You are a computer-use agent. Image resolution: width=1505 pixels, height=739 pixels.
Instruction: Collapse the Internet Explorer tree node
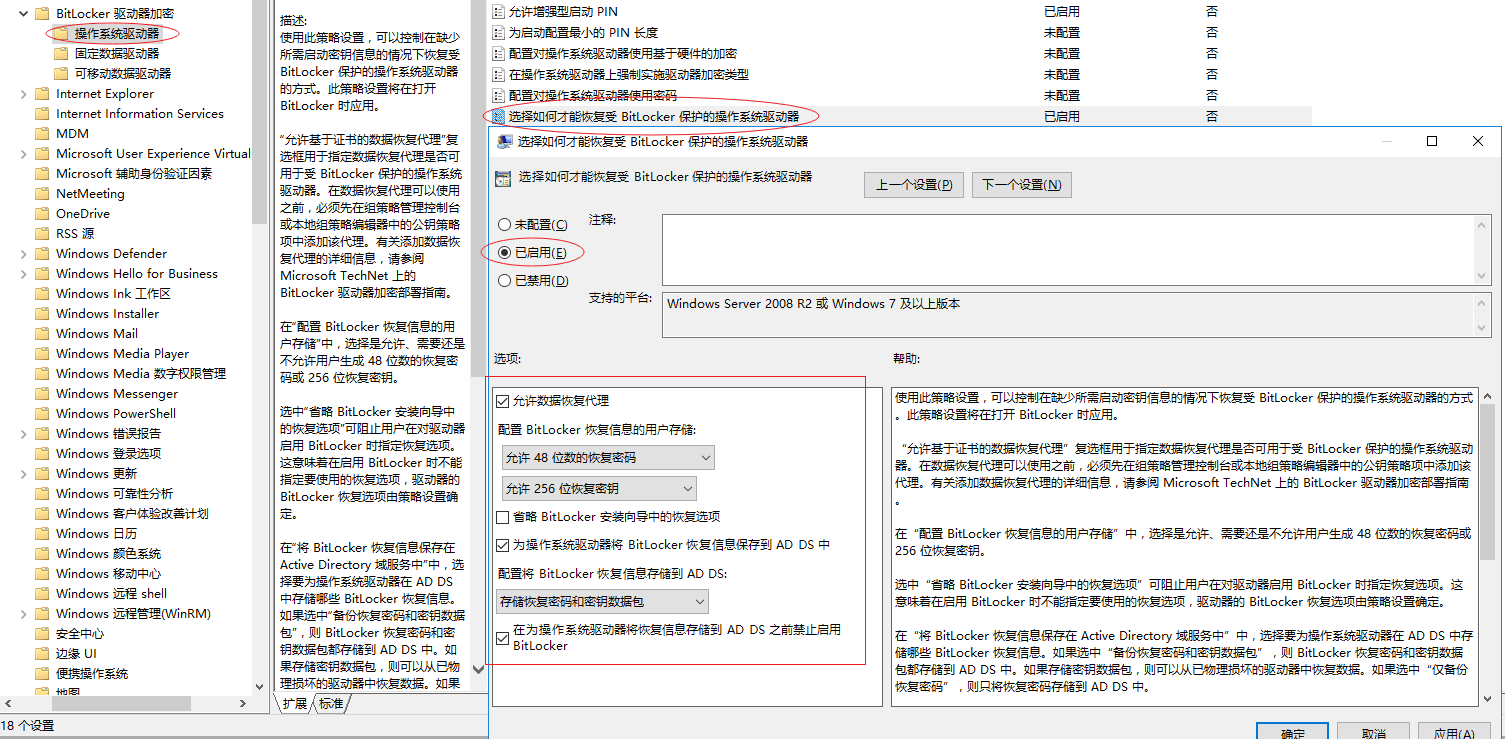point(22,93)
